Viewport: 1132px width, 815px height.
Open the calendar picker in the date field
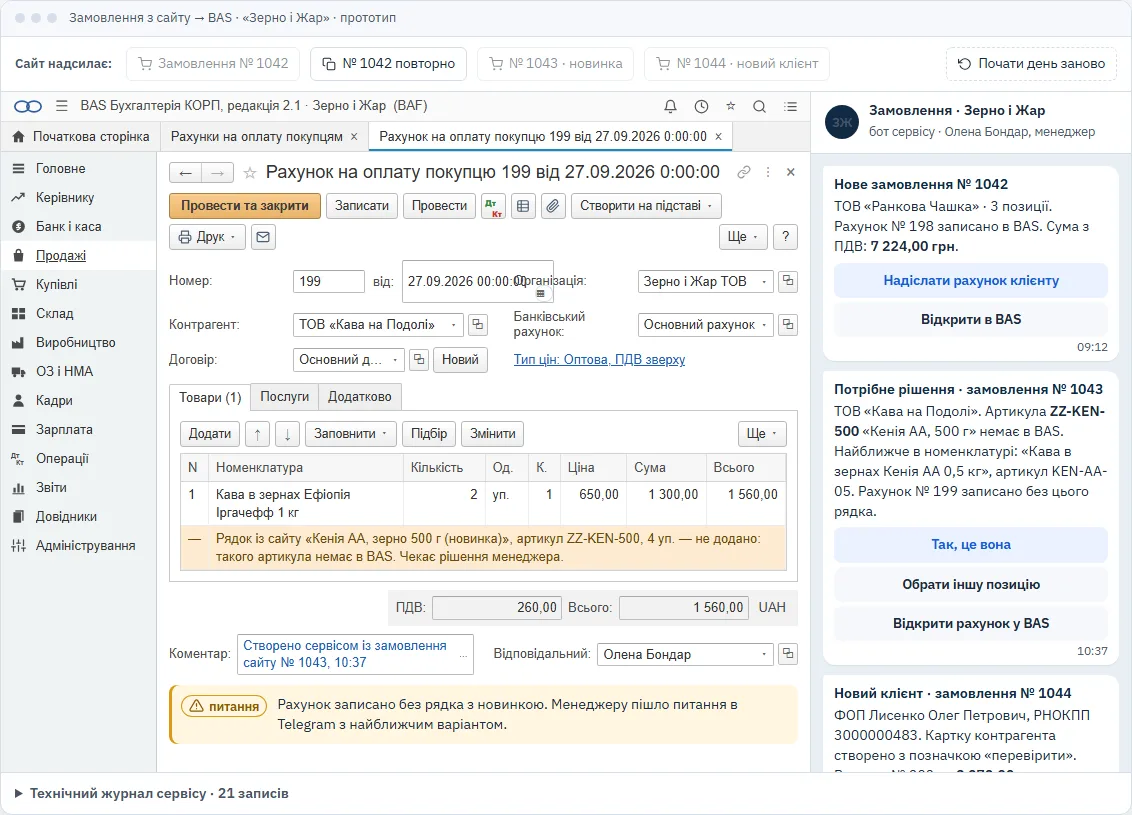click(x=540, y=294)
